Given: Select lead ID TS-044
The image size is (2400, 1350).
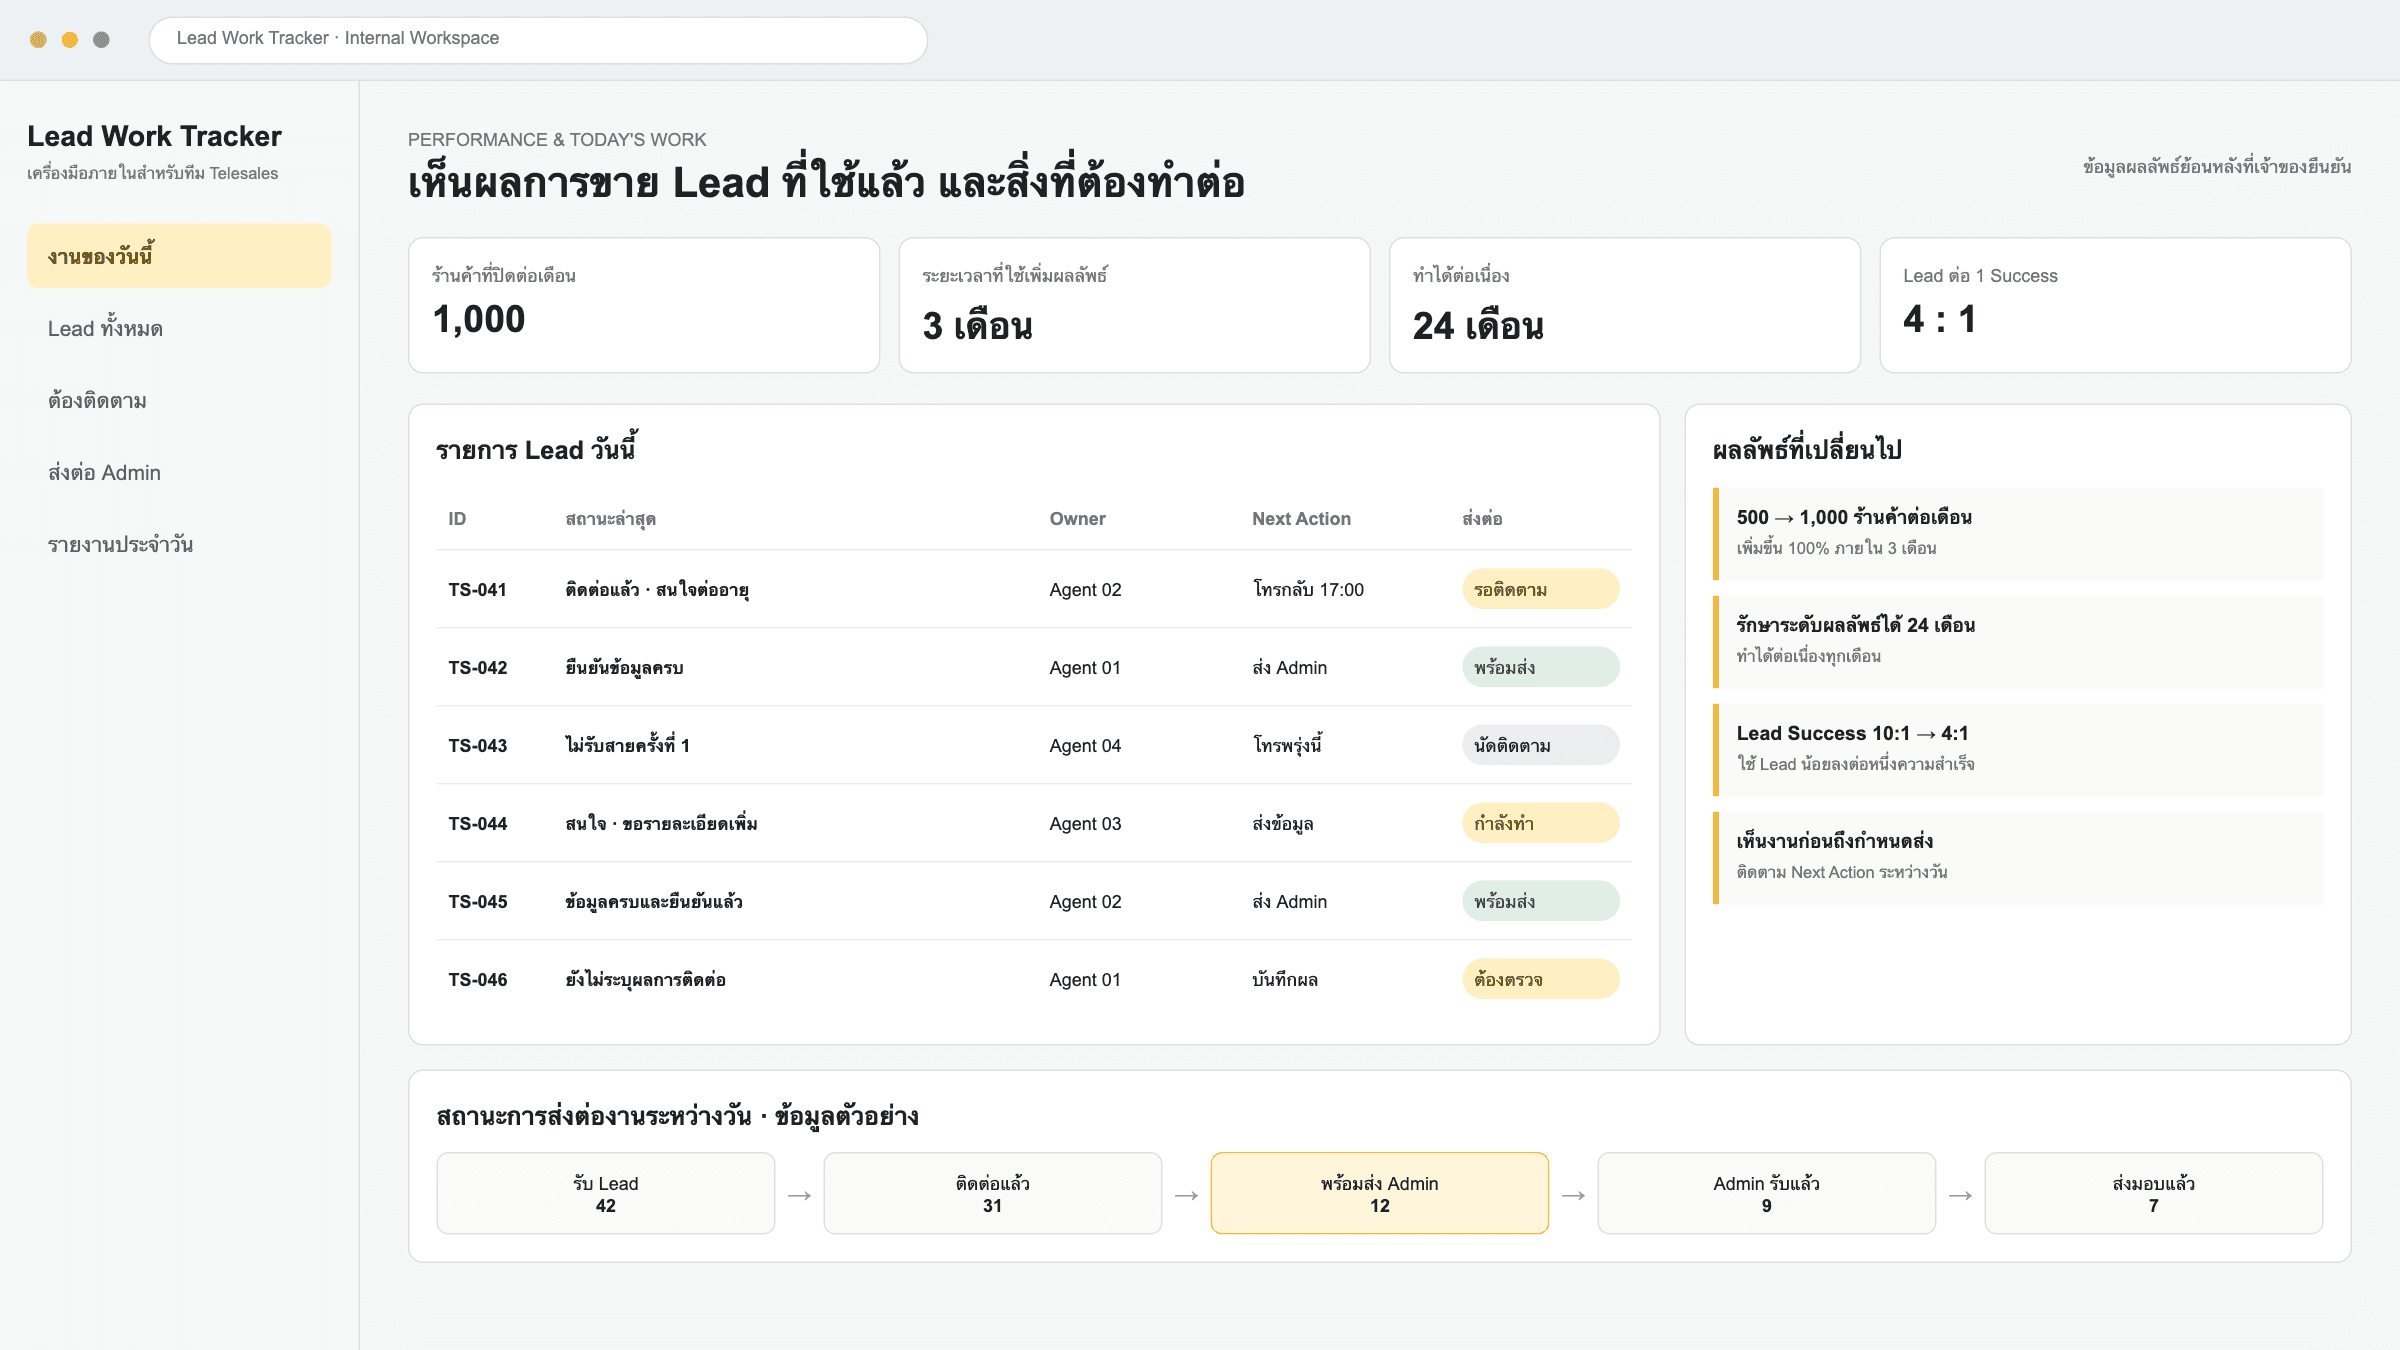Looking at the screenshot, I should 477,824.
